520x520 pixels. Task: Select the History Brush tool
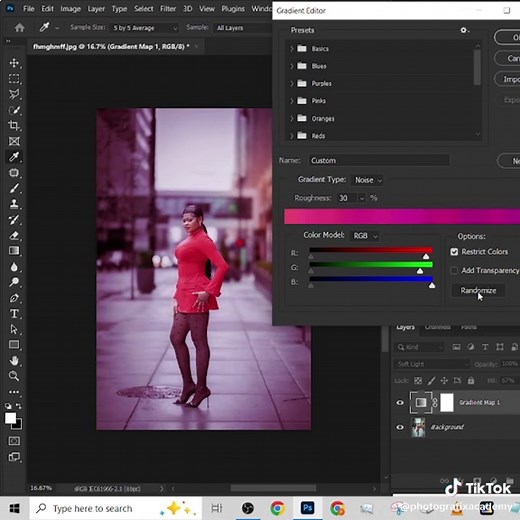click(x=14, y=220)
